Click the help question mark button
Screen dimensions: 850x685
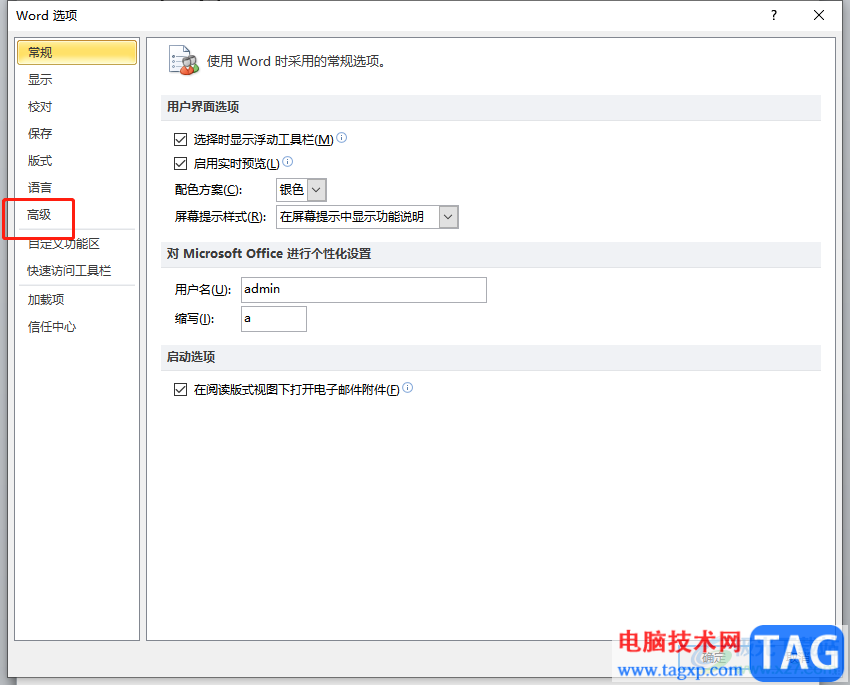(x=774, y=15)
